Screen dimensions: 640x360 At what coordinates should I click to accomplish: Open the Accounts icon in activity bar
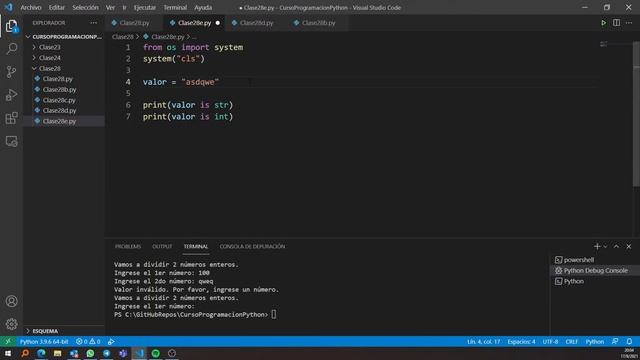pyautogui.click(x=11, y=301)
